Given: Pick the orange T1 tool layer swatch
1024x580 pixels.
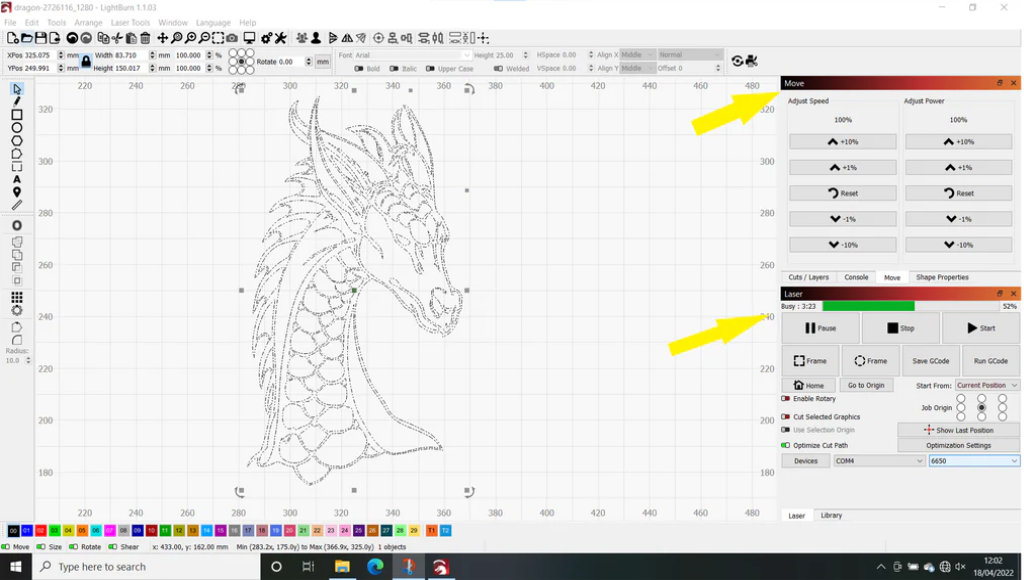Looking at the screenshot, I should click(432, 531).
